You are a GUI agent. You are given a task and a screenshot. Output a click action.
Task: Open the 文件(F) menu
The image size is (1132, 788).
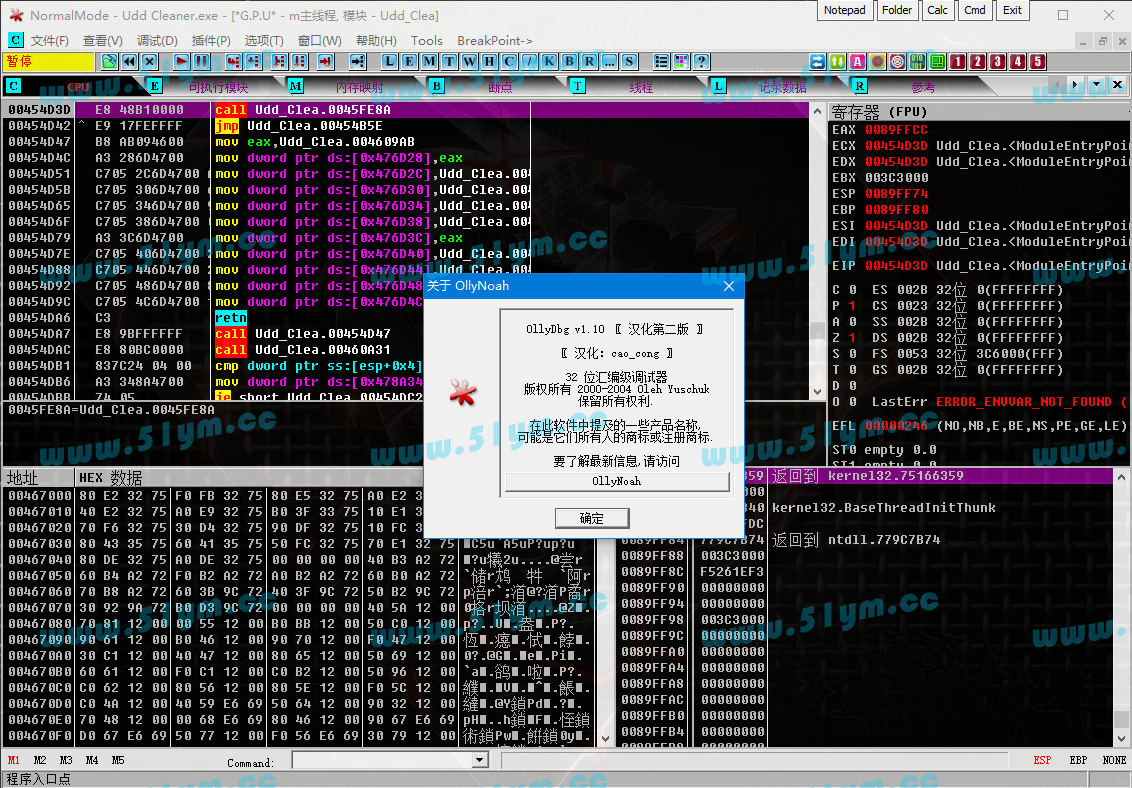(x=50, y=40)
